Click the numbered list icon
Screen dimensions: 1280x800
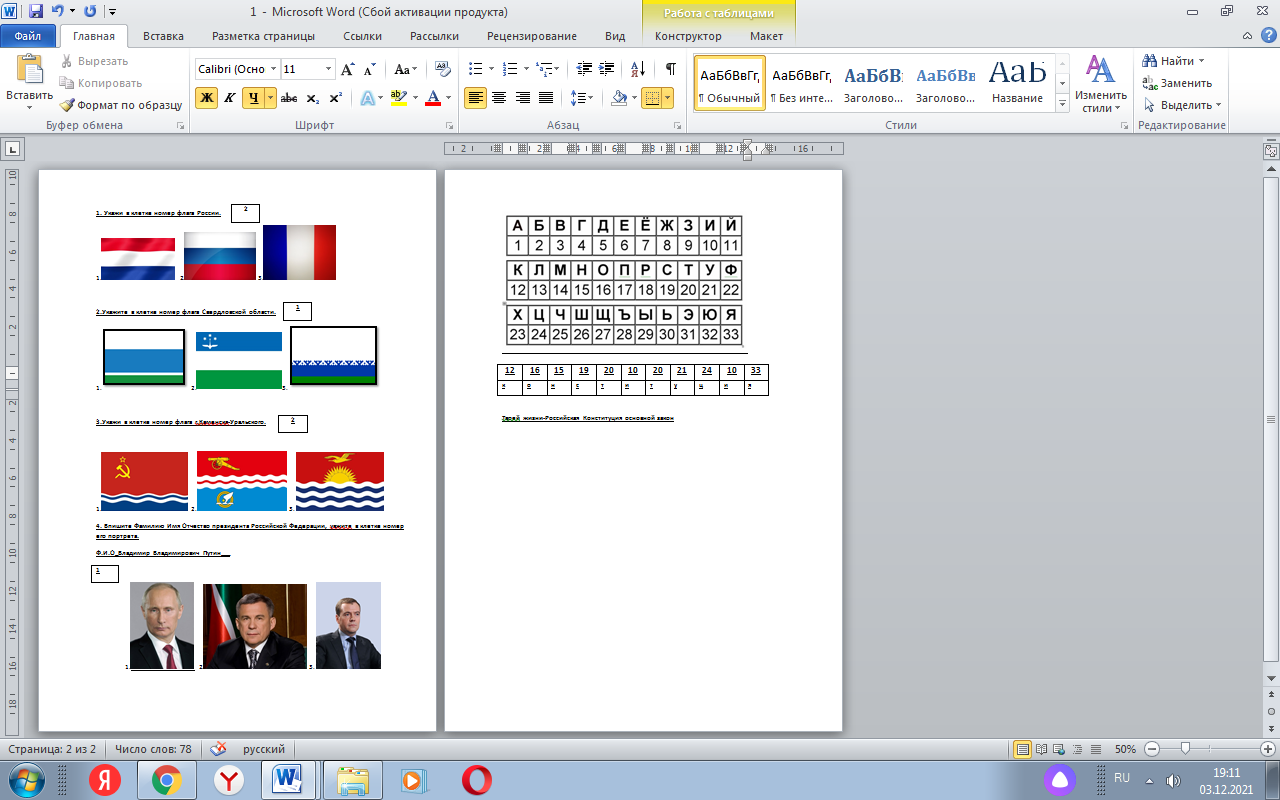(x=509, y=69)
